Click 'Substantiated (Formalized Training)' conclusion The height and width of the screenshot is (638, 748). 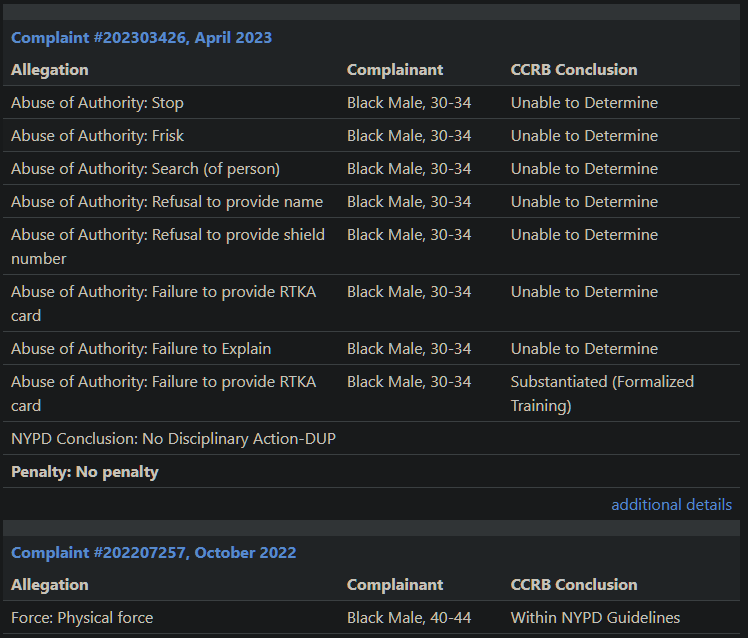(602, 393)
